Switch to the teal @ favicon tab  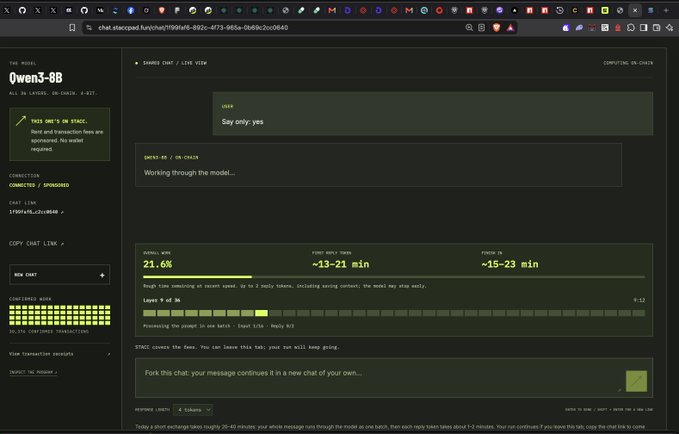click(424, 10)
